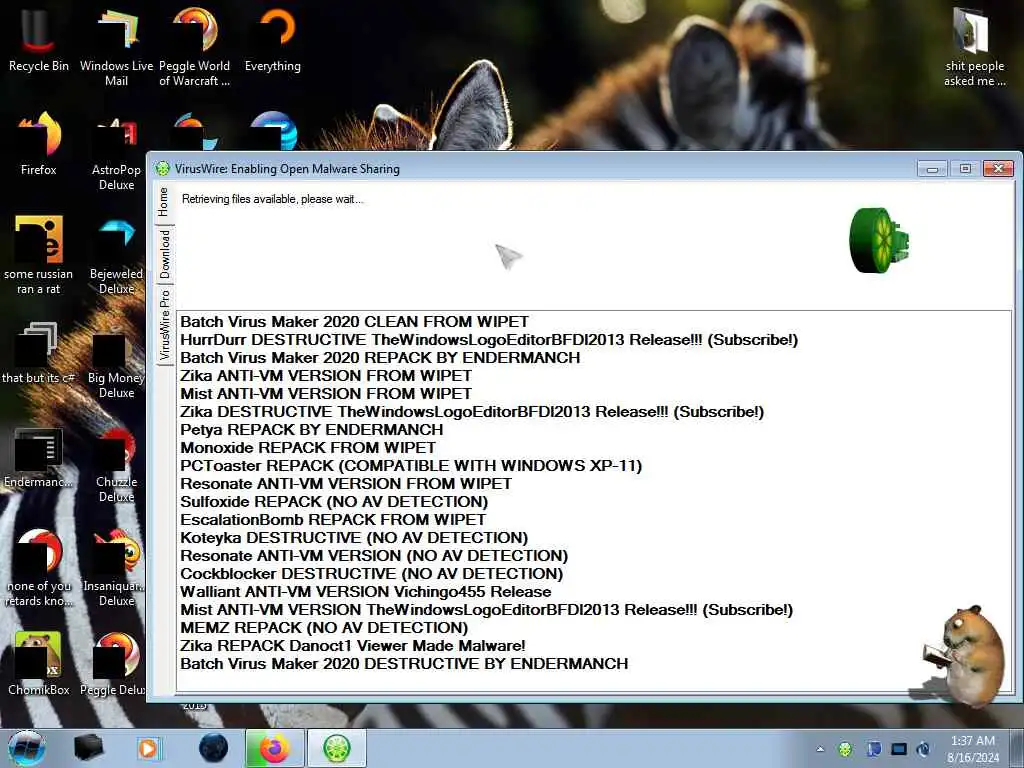This screenshot has height=768, width=1024.
Task: Select the Insaniquarium Deluxe desktop icon
Action: 116,568
